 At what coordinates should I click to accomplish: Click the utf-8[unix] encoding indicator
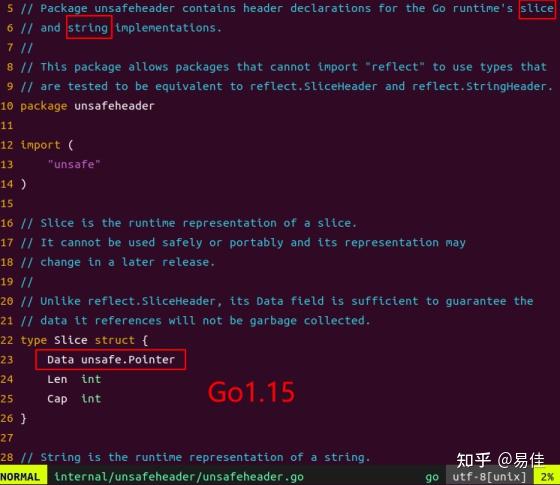point(489,477)
